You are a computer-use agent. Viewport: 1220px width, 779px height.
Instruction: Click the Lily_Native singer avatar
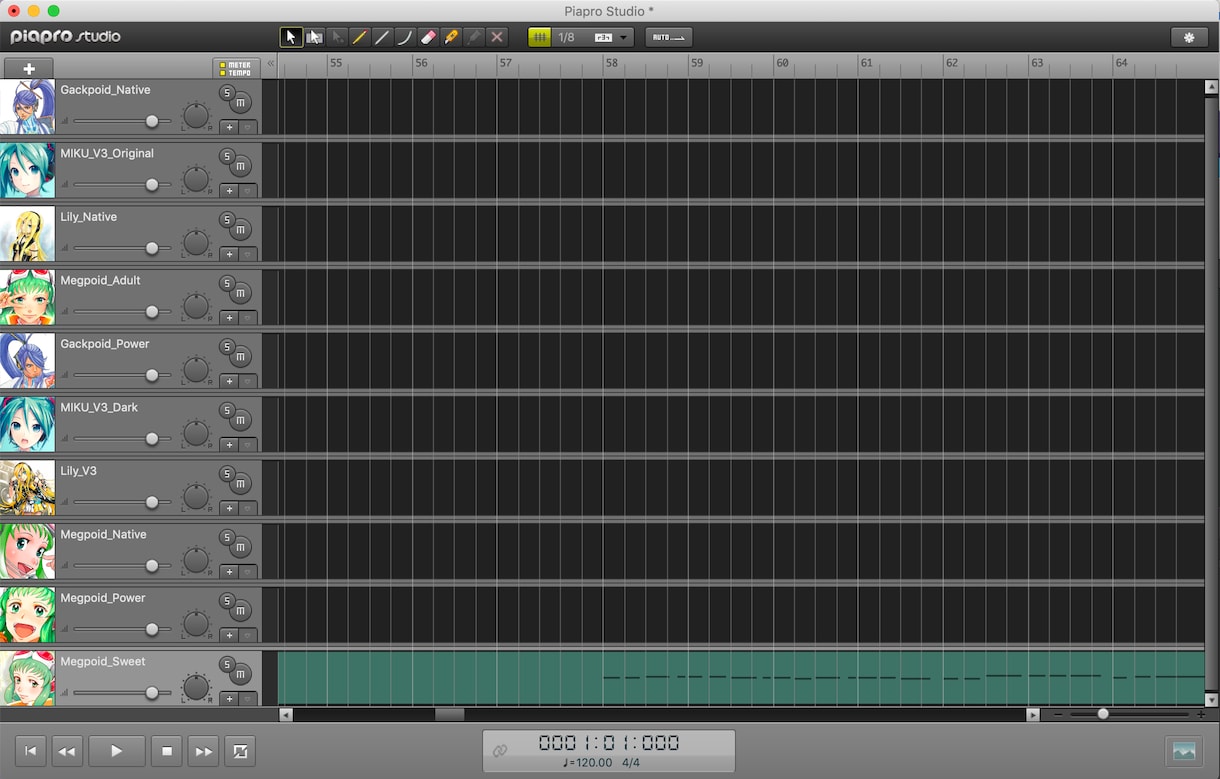click(x=27, y=234)
